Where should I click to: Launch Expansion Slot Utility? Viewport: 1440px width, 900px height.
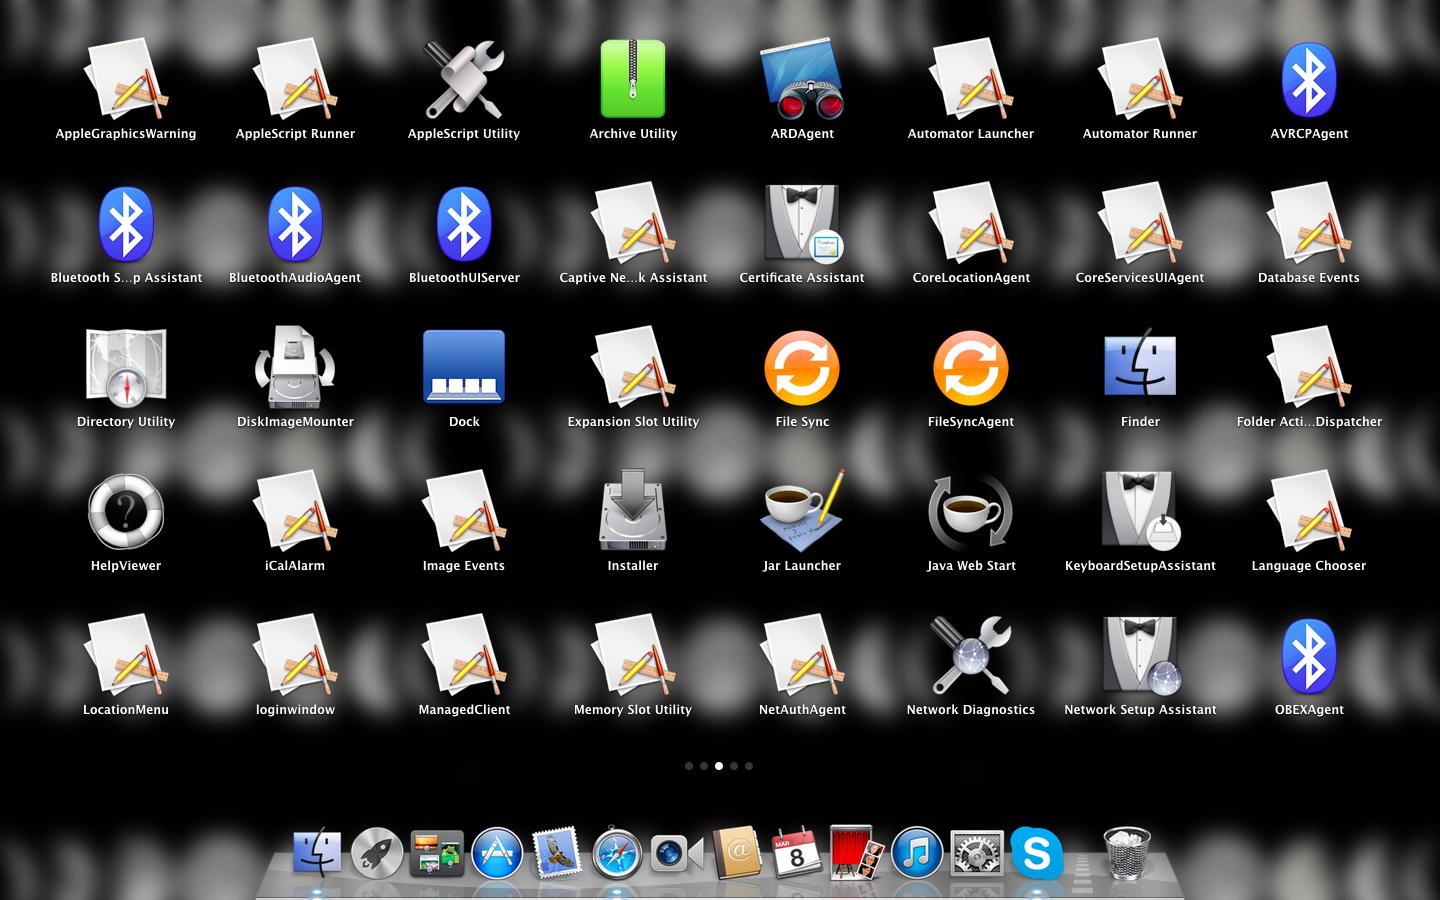coord(633,367)
